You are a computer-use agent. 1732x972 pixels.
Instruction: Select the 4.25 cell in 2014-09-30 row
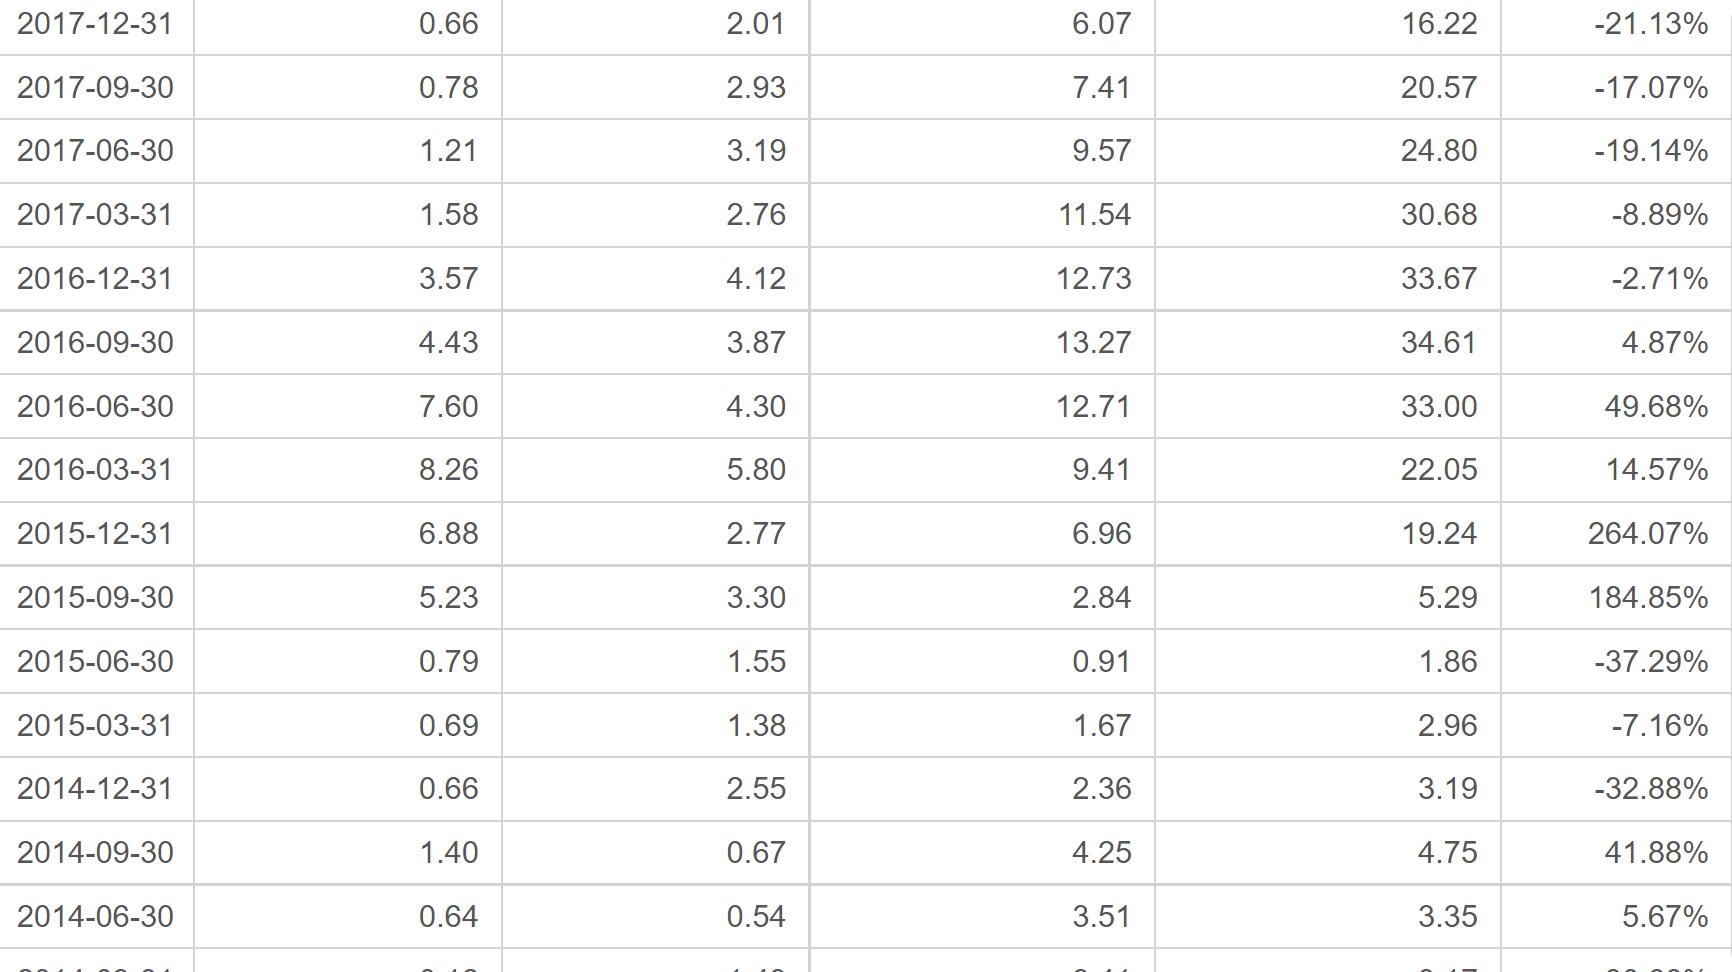pos(982,853)
